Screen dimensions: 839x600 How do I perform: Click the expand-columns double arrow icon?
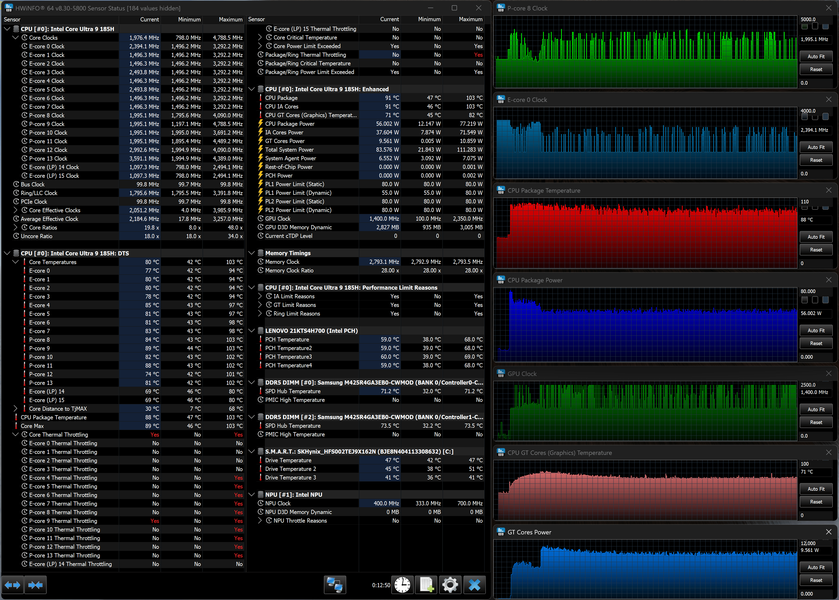click(12, 585)
